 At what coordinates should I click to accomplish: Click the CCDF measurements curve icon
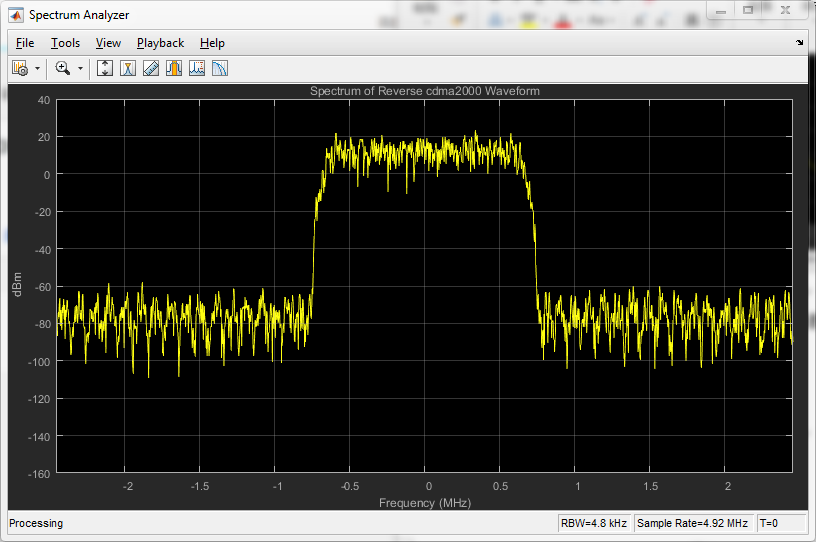click(x=220, y=68)
